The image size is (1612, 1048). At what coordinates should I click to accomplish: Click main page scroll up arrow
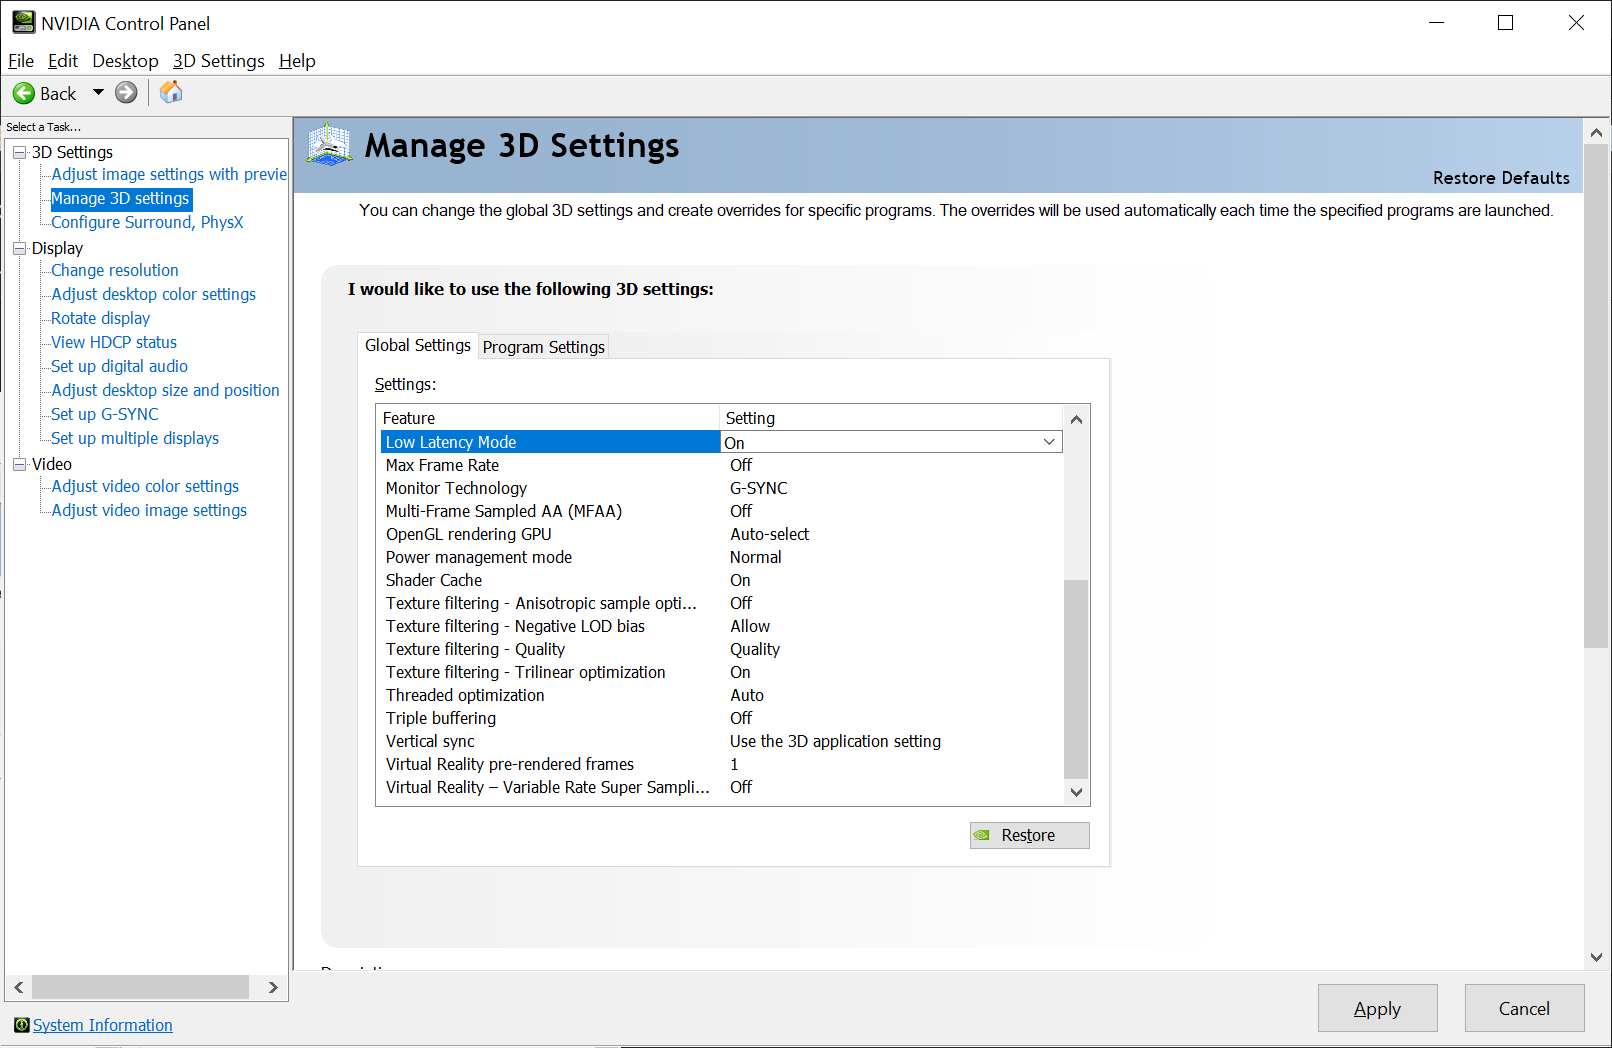(1596, 132)
